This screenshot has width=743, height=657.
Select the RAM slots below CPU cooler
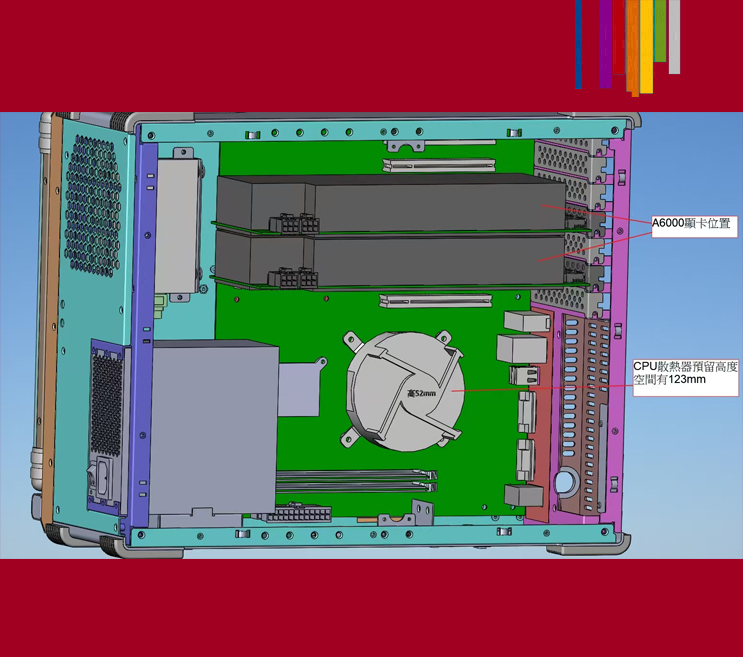tap(355, 481)
